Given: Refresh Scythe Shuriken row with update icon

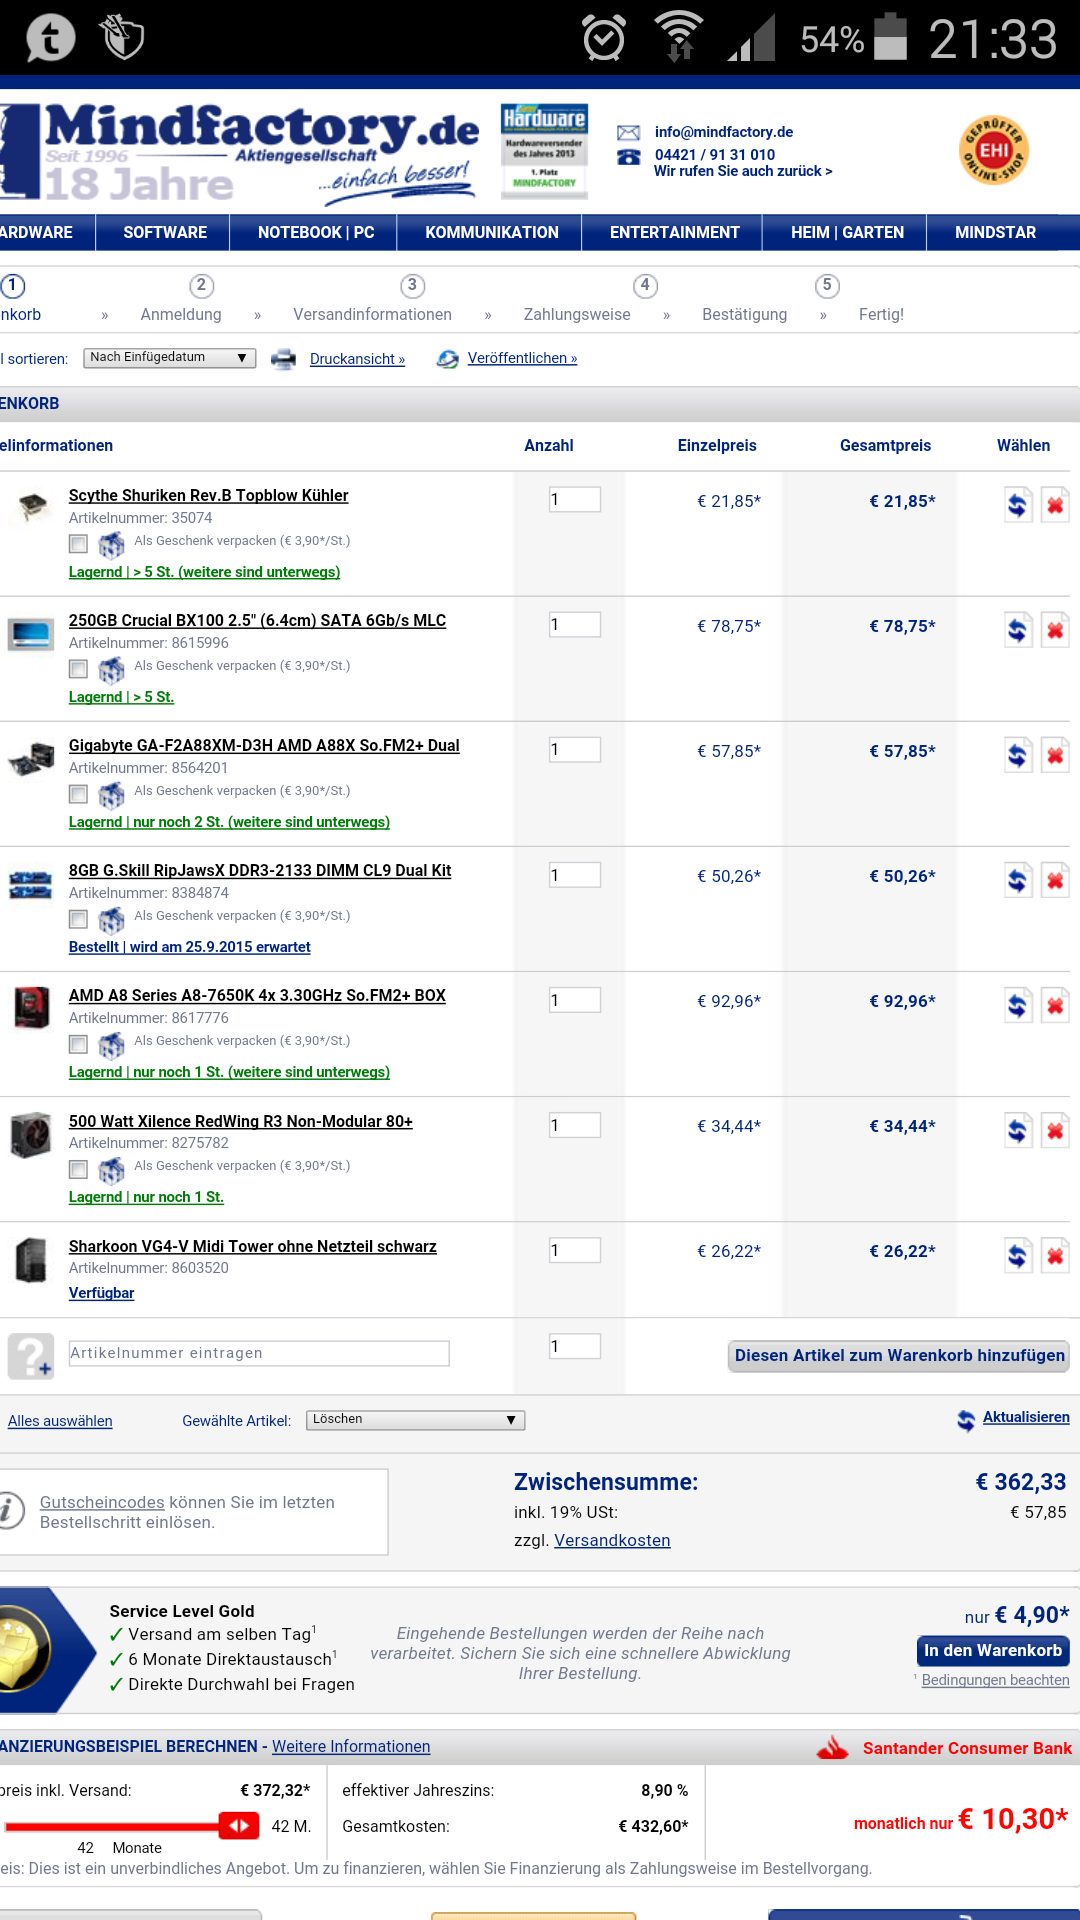Looking at the screenshot, I should [x=1018, y=505].
